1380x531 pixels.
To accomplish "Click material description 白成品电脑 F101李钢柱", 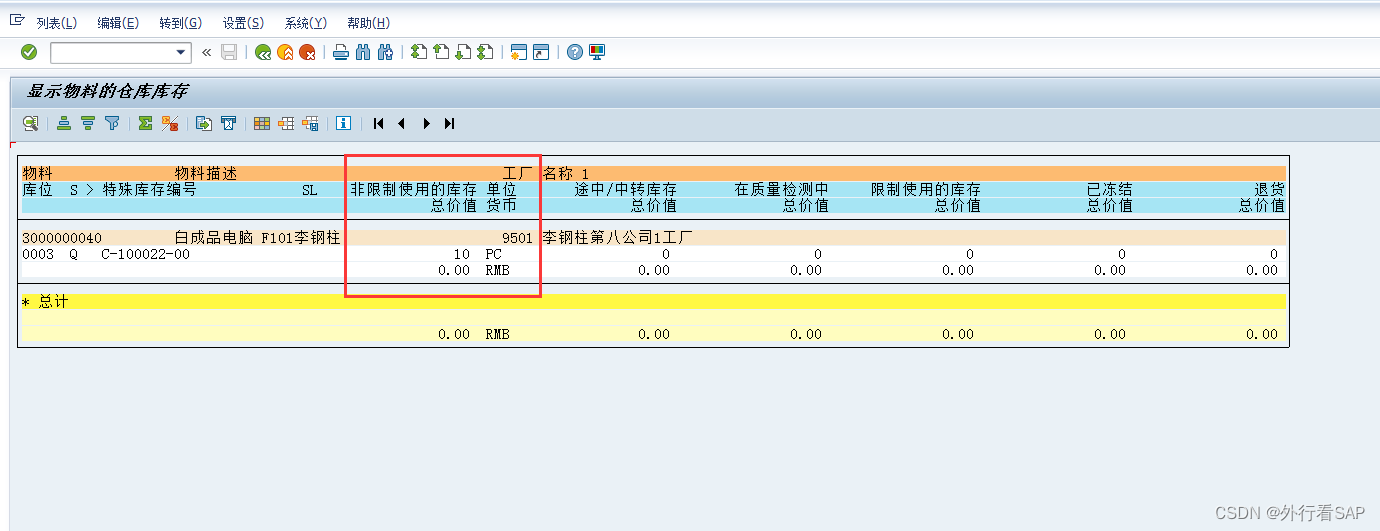I will 257,238.
